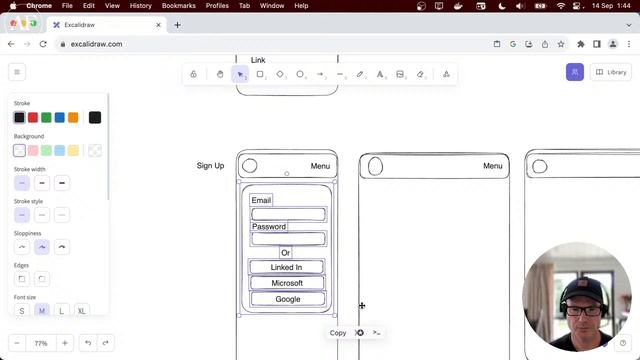Image resolution: width=640 pixels, height=360 pixels.
Task: Open the Profiles menu
Action: (x=217, y=6)
